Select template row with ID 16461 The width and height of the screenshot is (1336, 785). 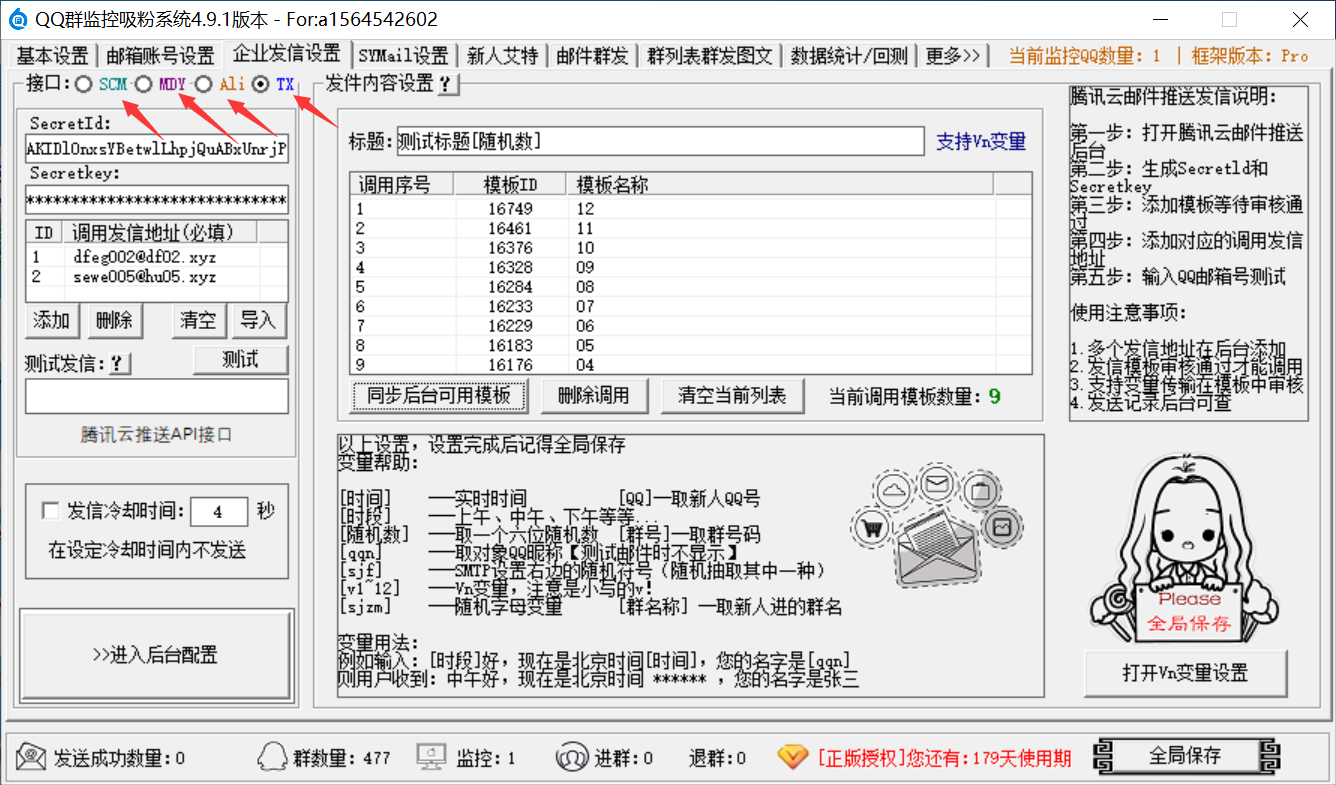click(690, 229)
